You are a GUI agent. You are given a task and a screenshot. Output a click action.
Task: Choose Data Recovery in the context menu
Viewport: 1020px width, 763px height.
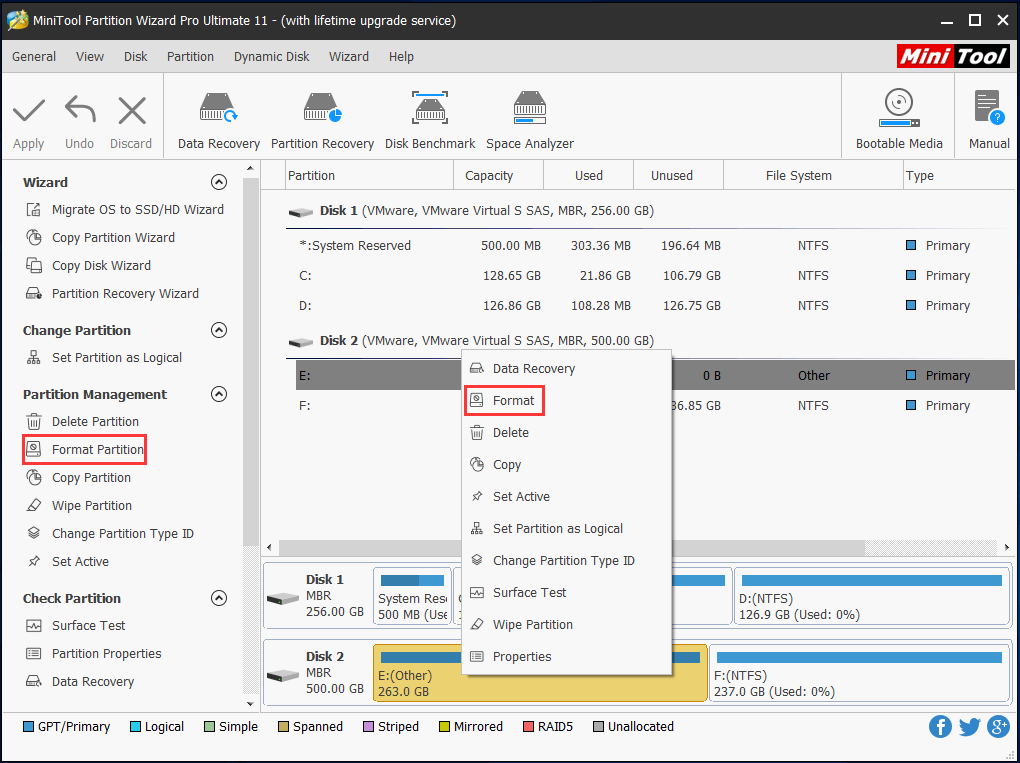566,369
